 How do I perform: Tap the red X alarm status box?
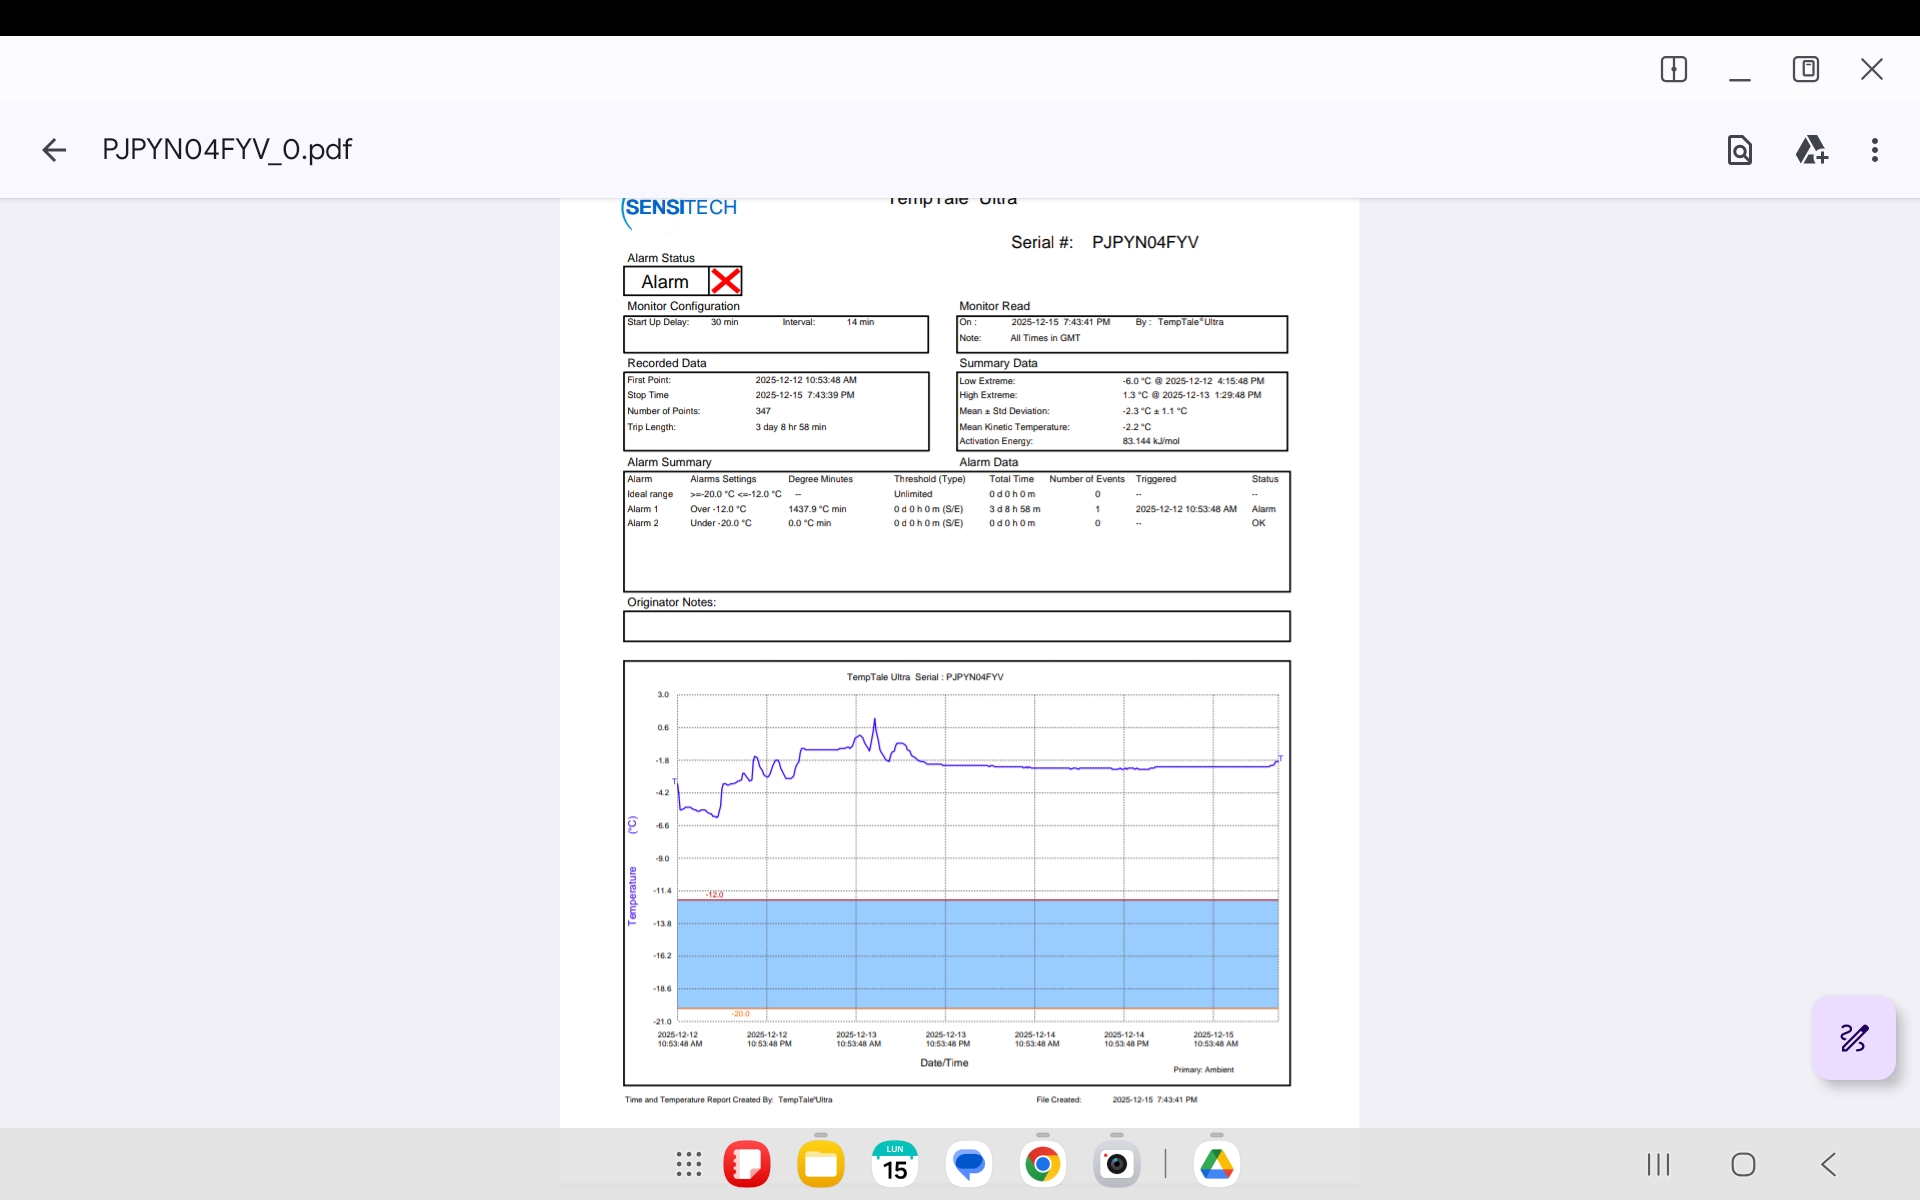726,281
